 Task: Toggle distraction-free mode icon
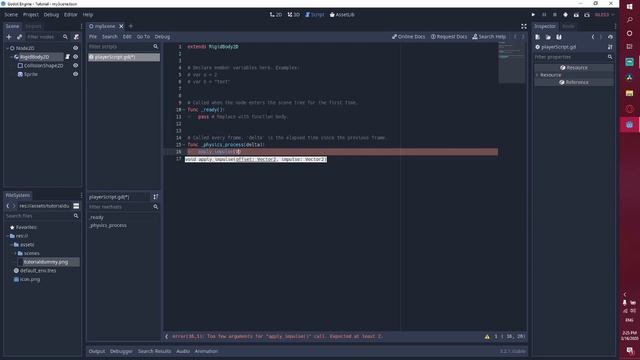524,26
